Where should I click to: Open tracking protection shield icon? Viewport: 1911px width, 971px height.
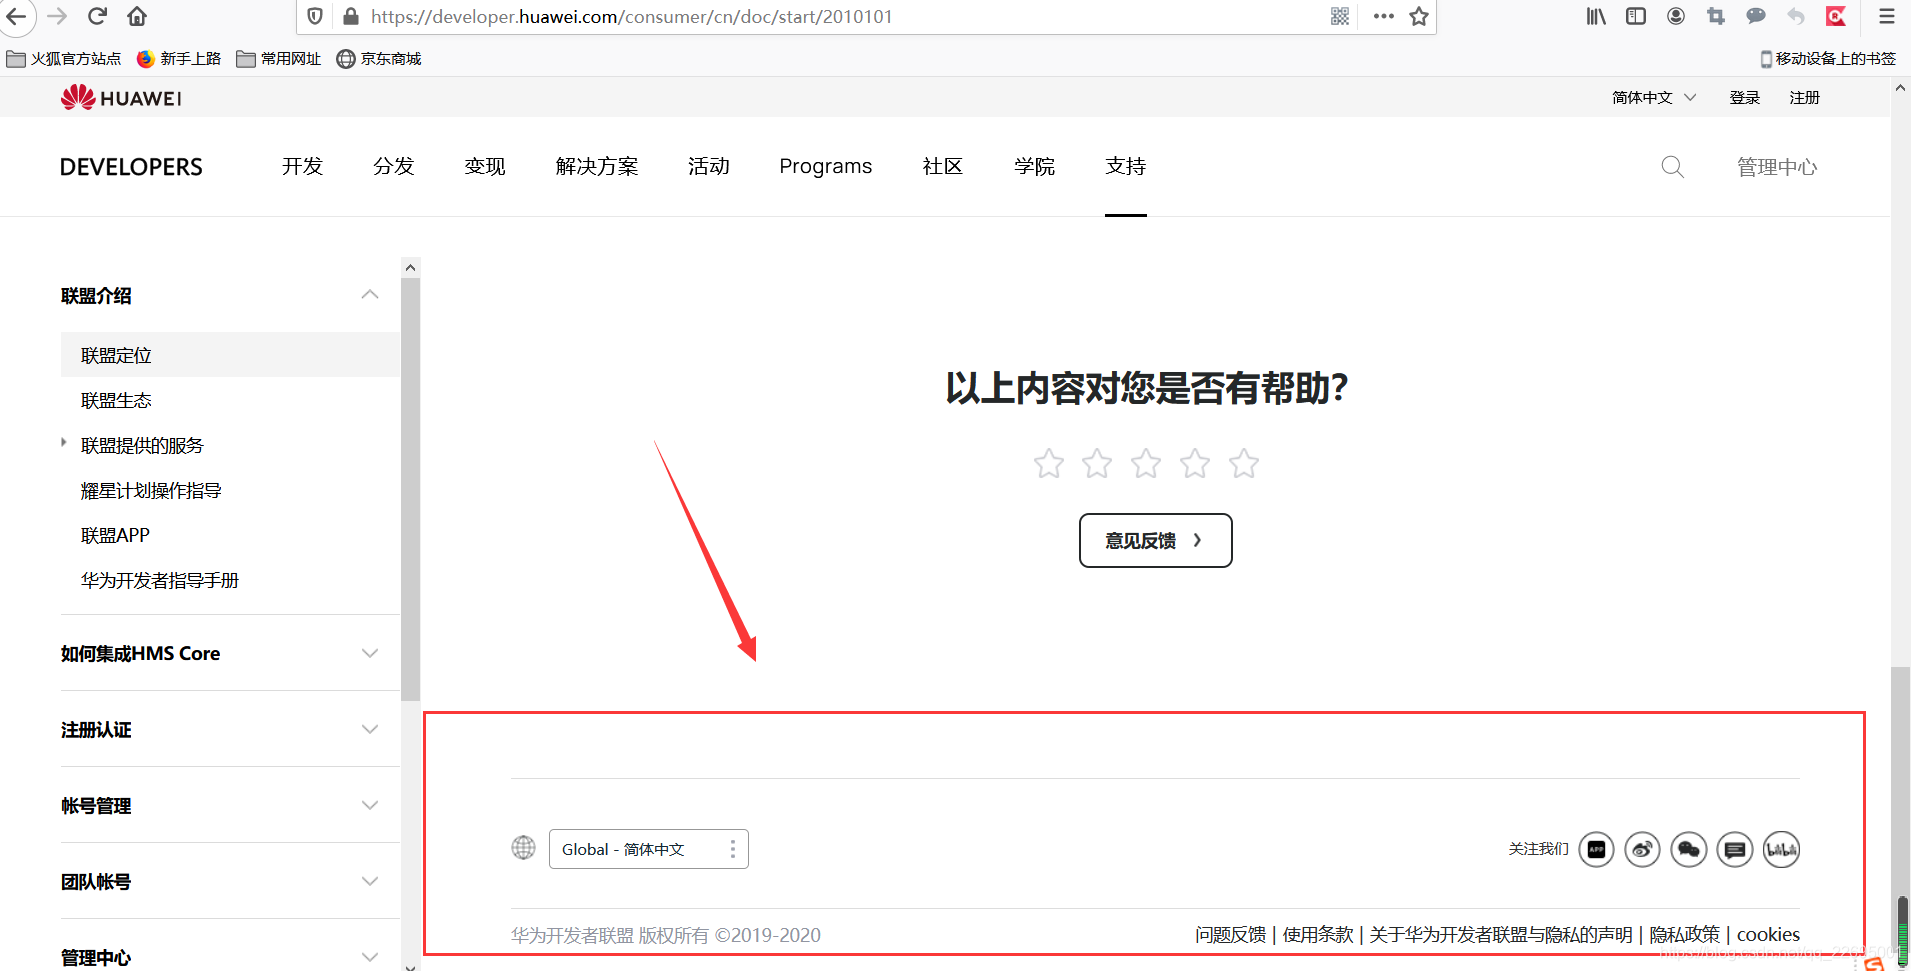click(315, 16)
